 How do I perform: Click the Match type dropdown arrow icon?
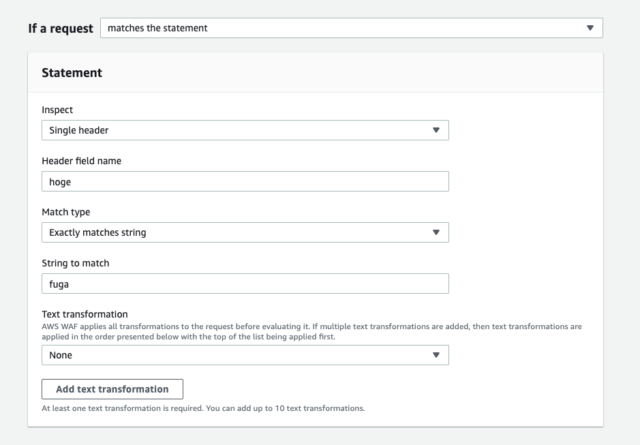[436, 232]
